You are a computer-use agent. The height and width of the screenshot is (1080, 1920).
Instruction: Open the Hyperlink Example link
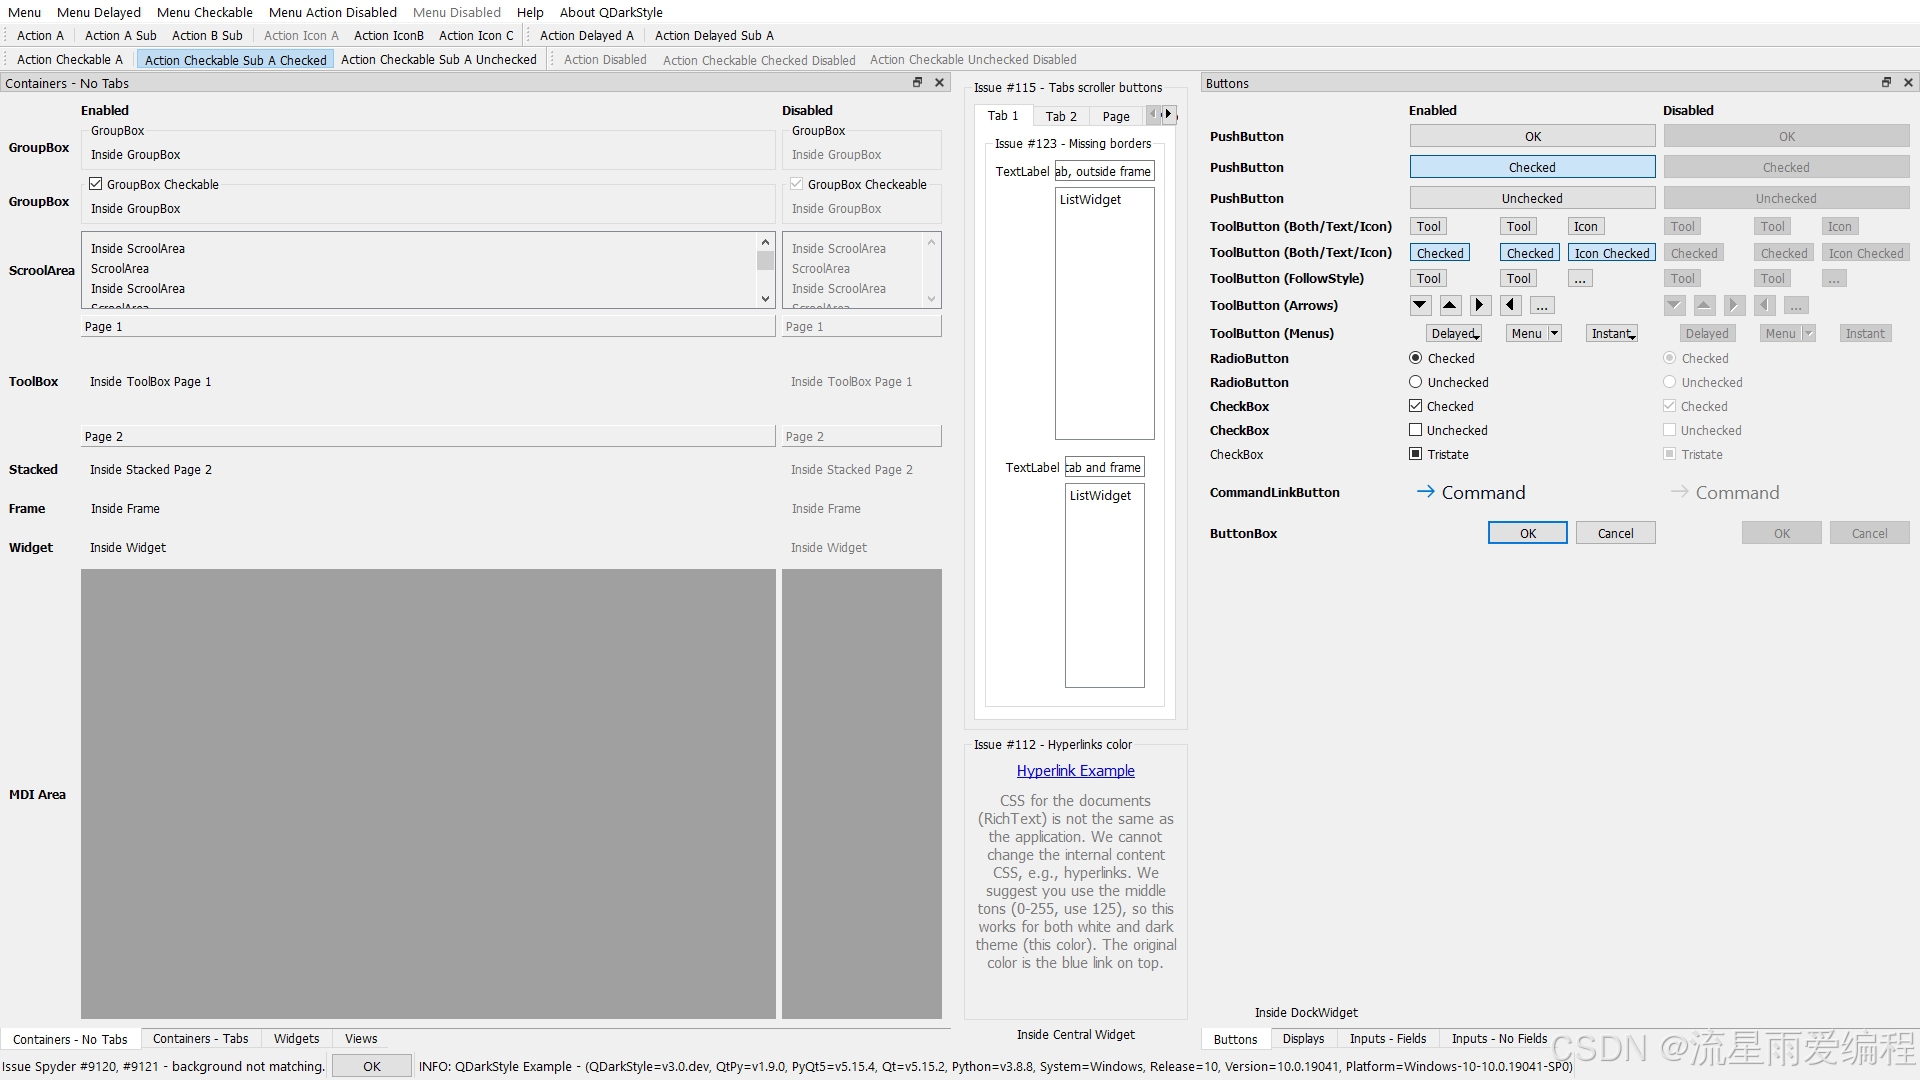1075,771
